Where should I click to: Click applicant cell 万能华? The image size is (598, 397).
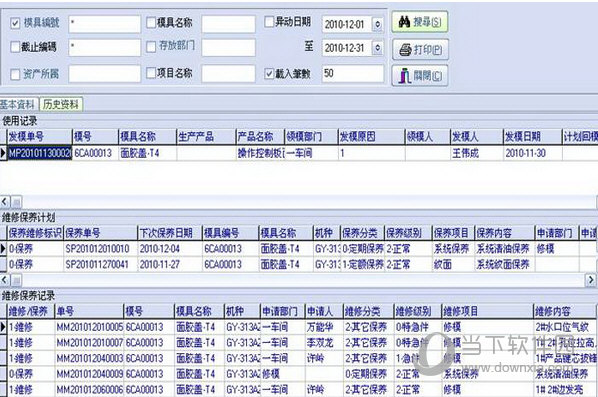point(324,327)
